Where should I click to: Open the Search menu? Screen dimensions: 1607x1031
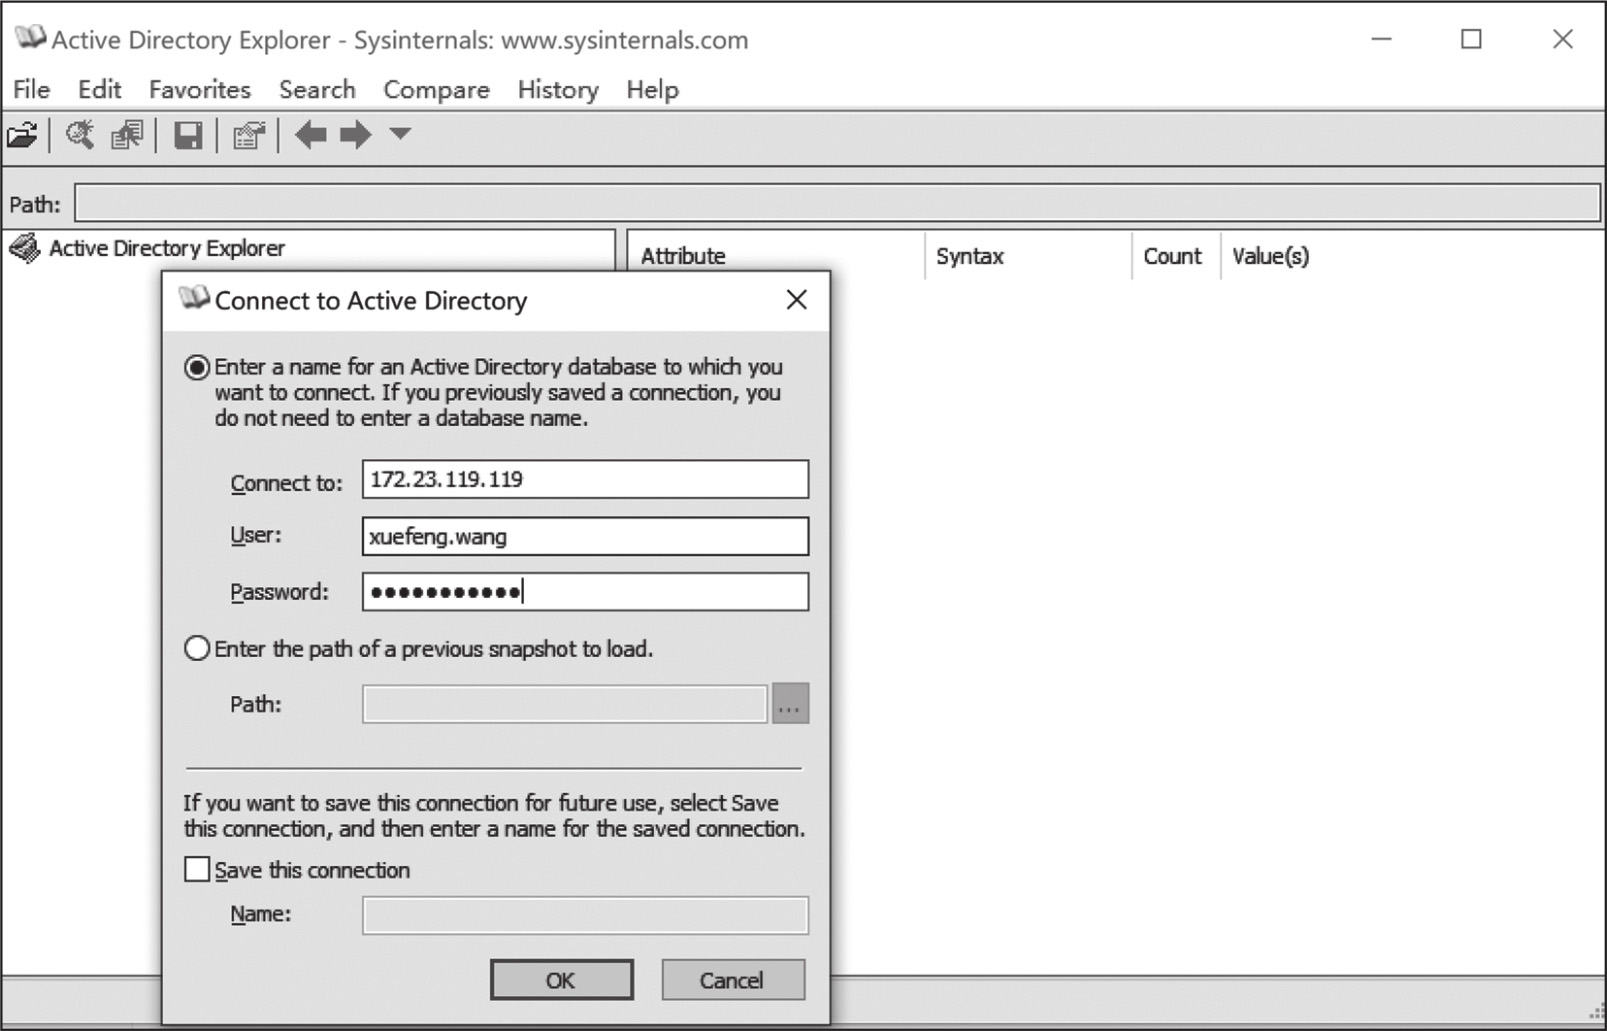coord(317,89)
